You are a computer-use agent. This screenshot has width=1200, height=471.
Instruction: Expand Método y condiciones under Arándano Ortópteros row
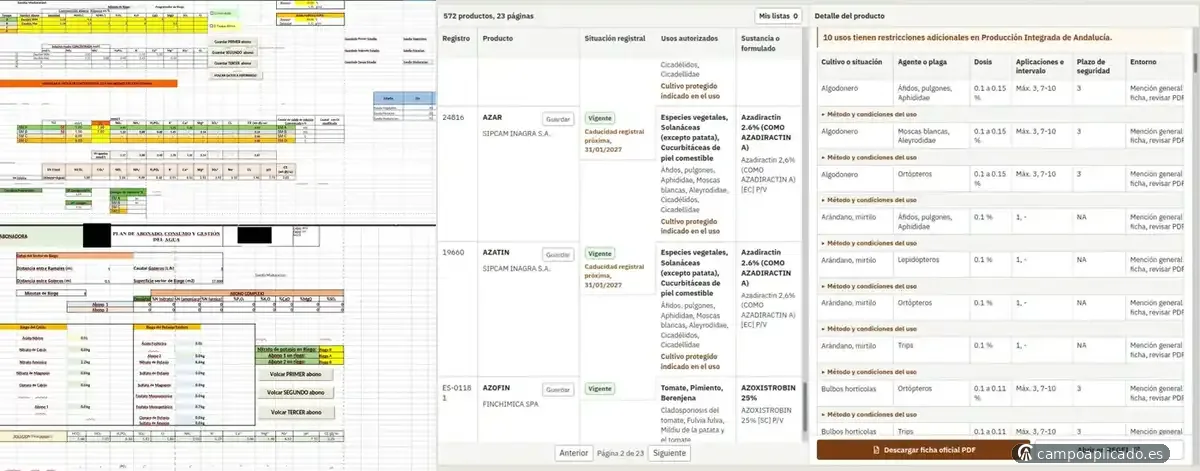click(868, 329)
